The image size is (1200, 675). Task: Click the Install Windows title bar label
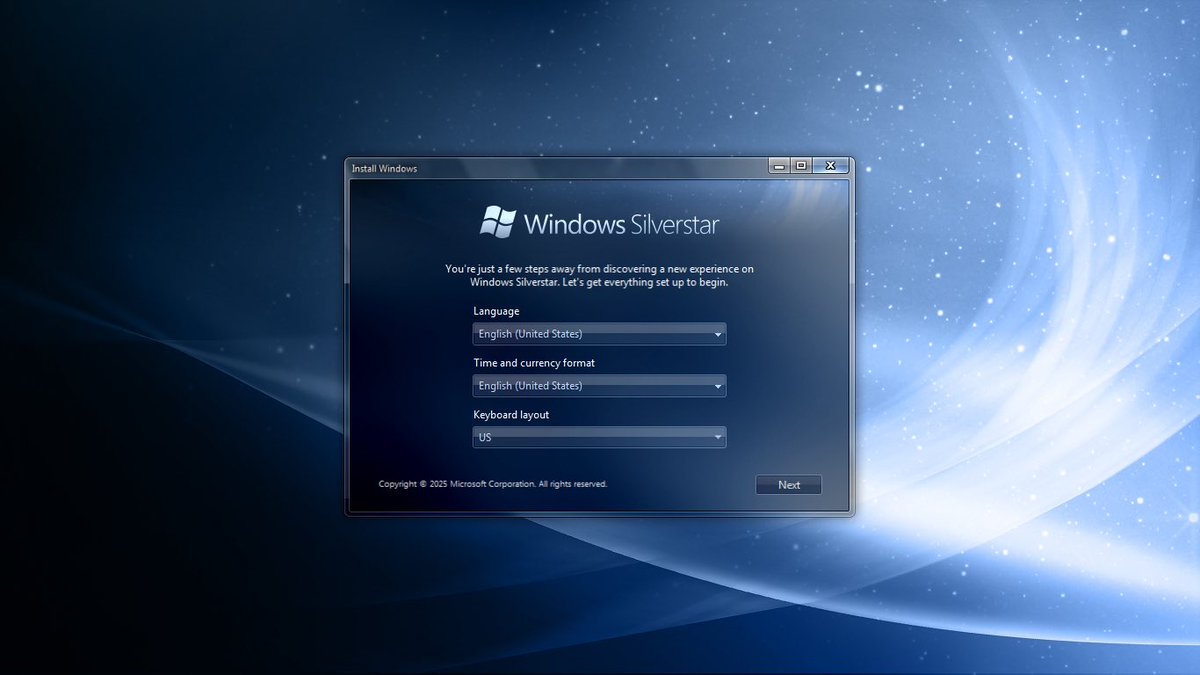click(x=386, y=167)
